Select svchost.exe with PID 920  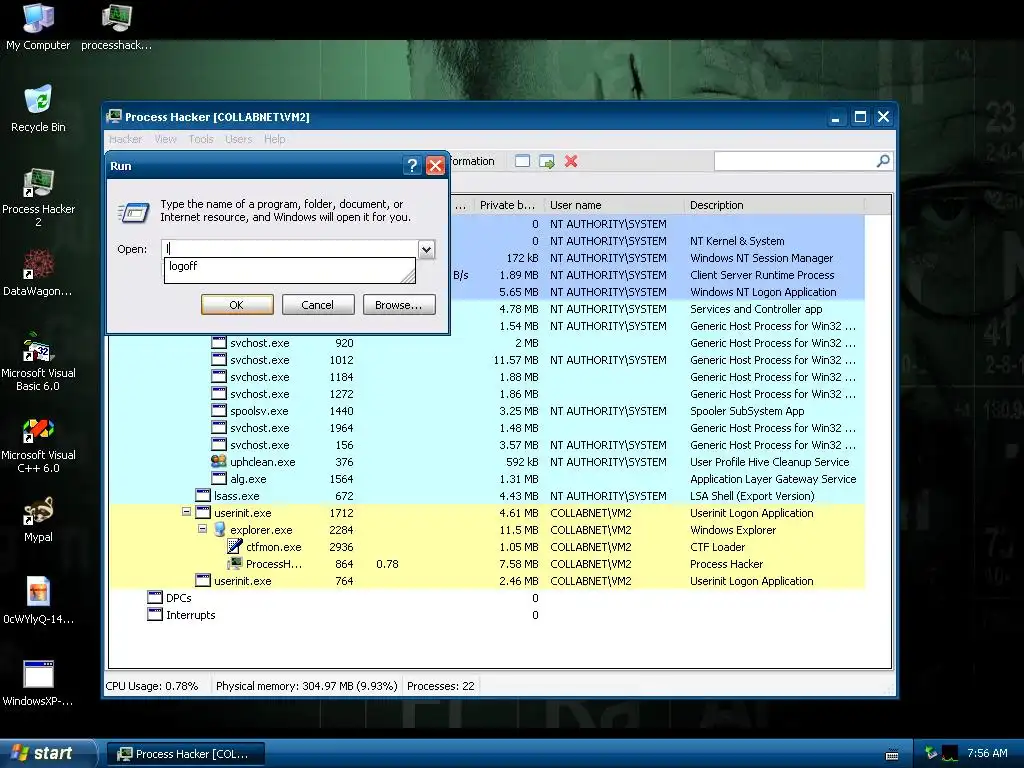coord(486,343)
